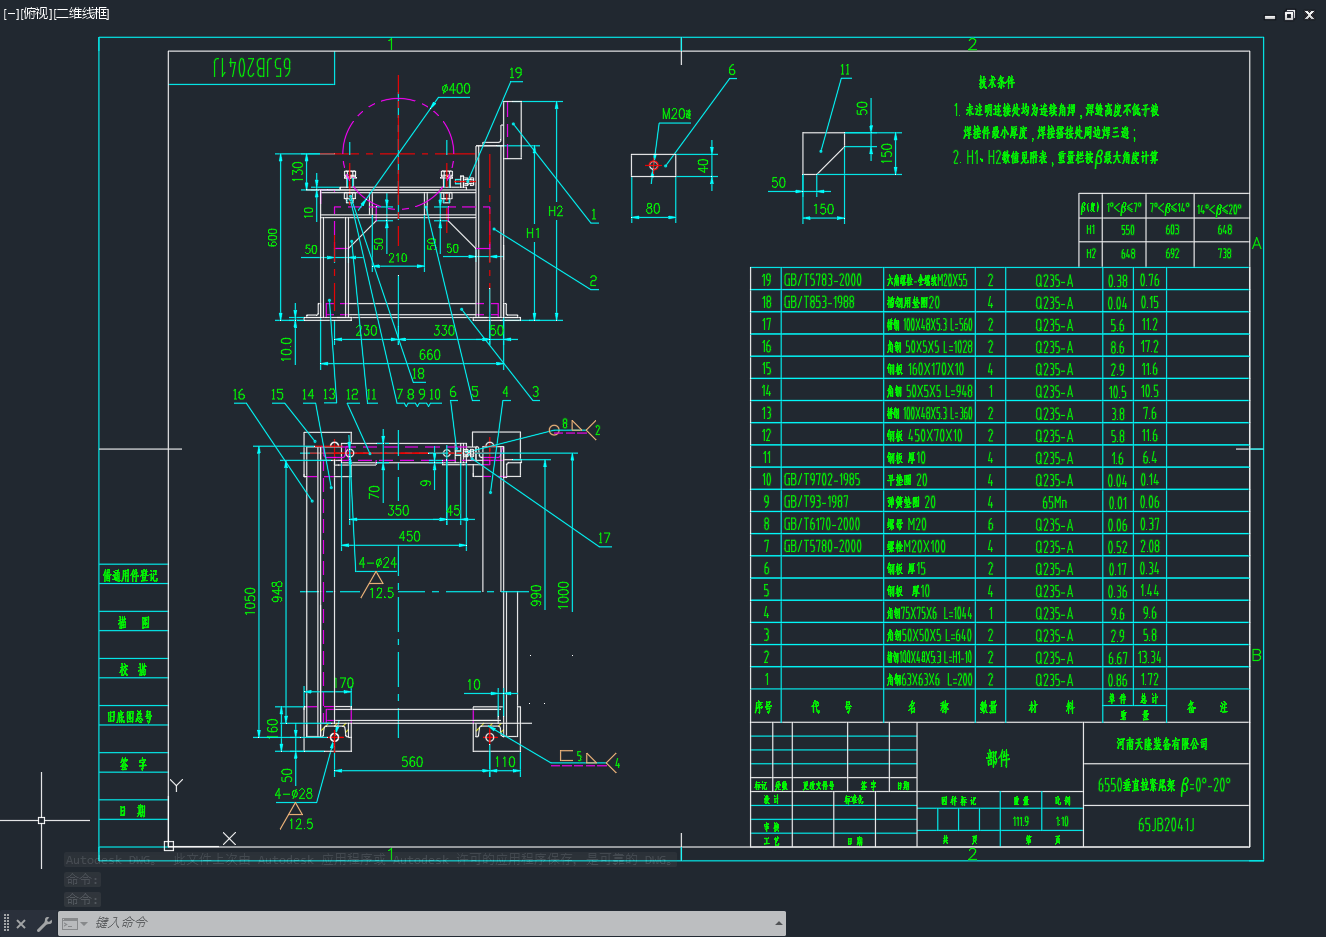Restore down the drawing window
This screenshot has width=1326, height=937.
click(1290, 15)
